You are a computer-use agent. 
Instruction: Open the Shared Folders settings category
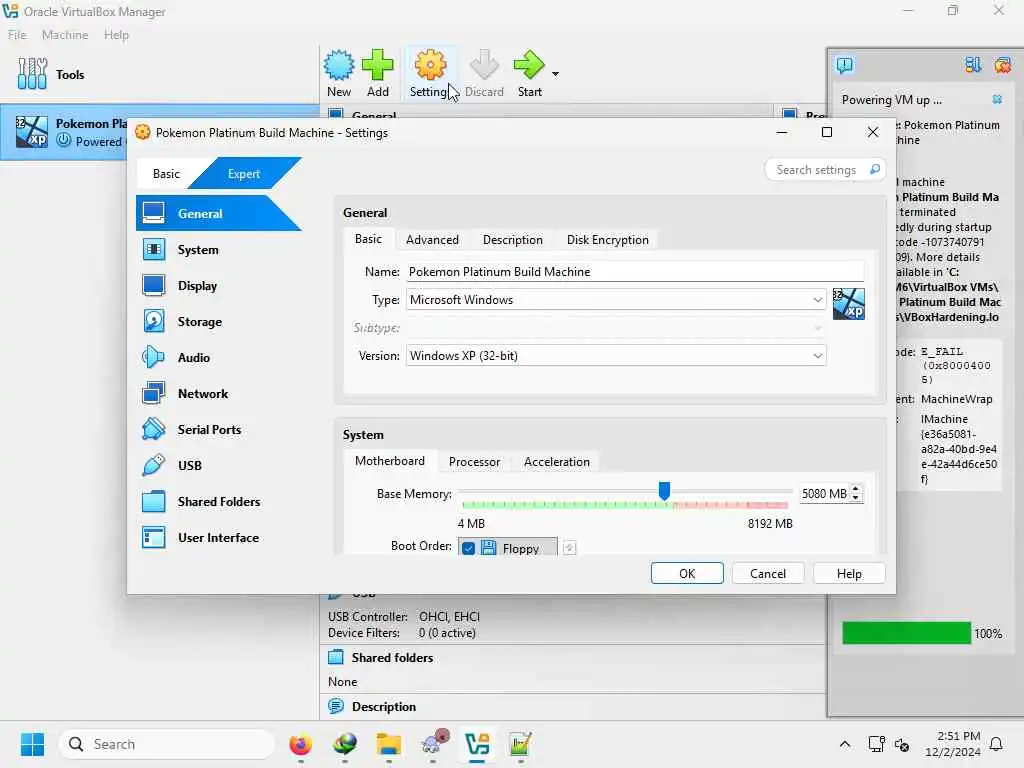pos(218,501)
